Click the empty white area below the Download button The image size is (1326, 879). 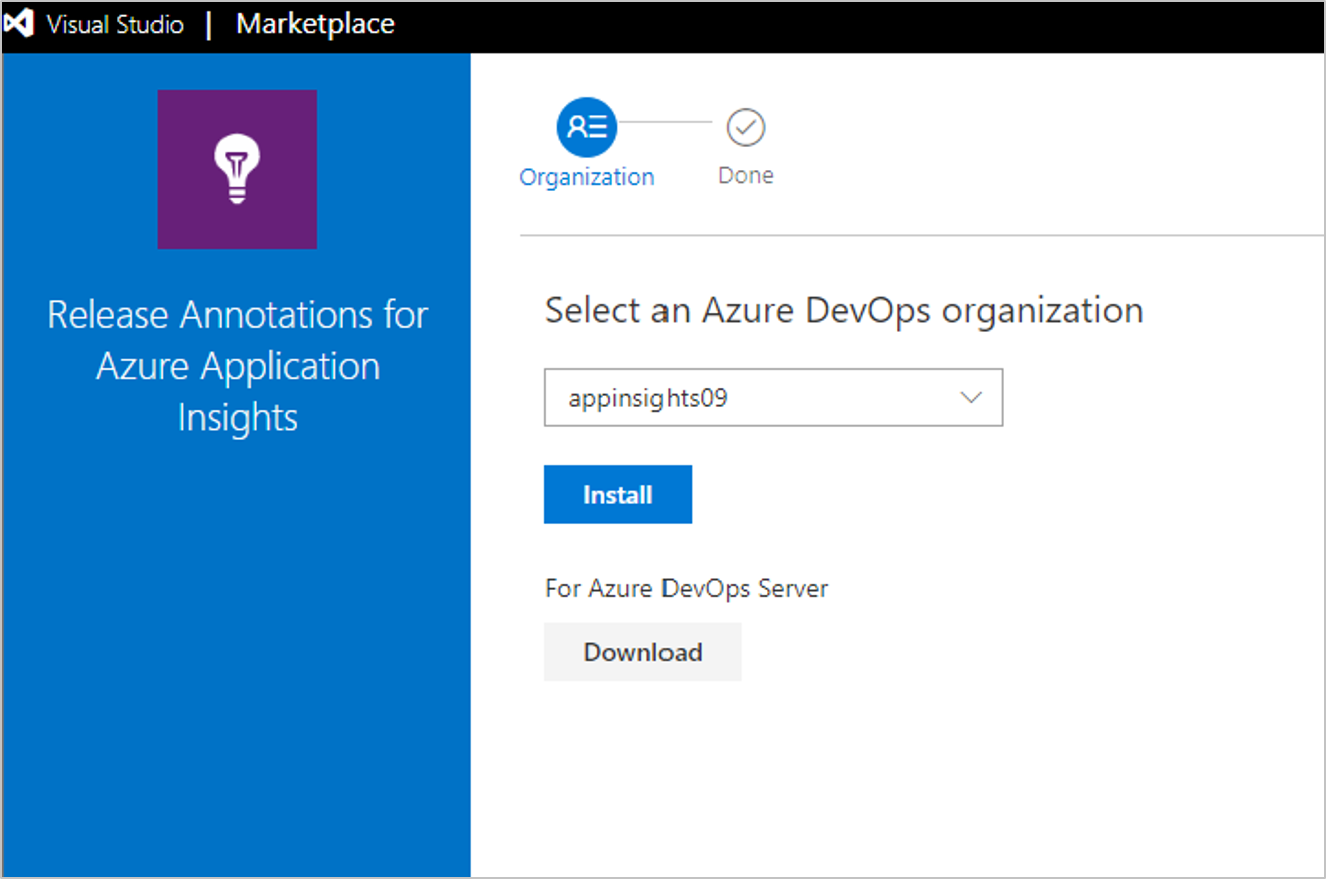click(896, 780)
